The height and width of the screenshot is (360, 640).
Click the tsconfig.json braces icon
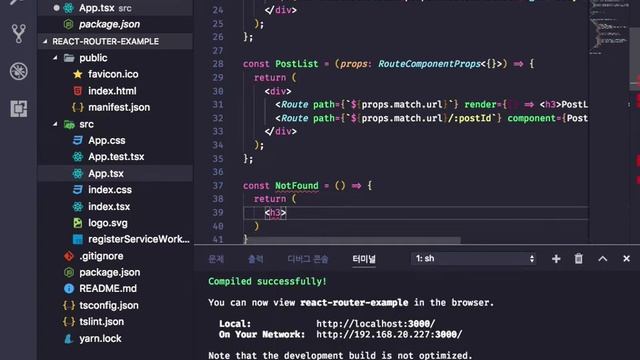(x=69, y=305)
